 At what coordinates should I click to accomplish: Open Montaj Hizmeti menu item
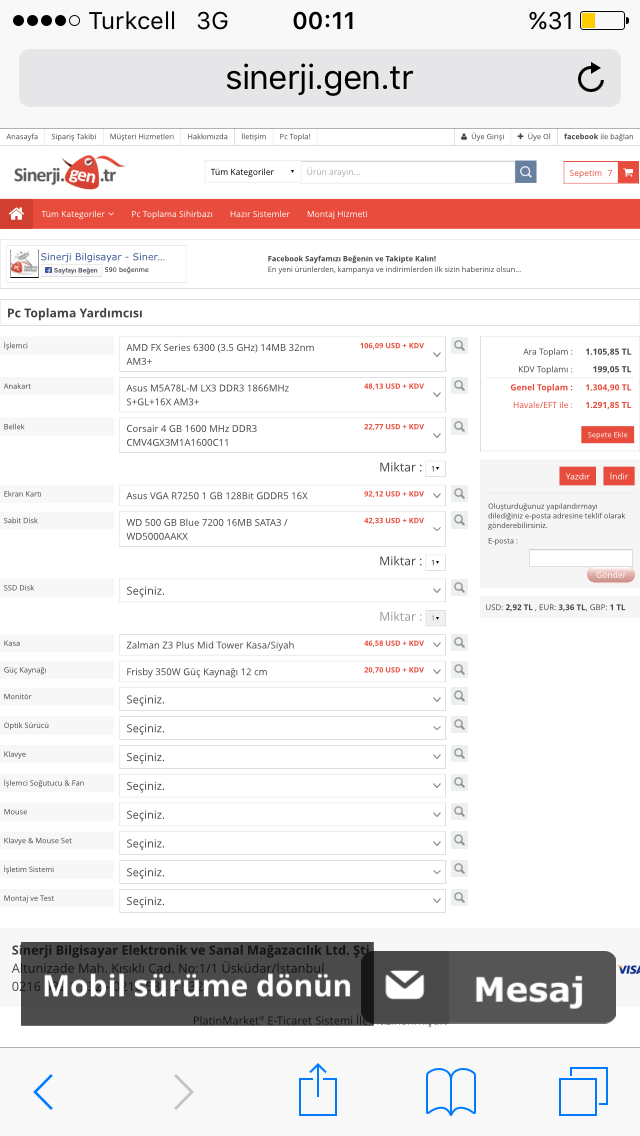pyautogui.click(x=337, y=214)
